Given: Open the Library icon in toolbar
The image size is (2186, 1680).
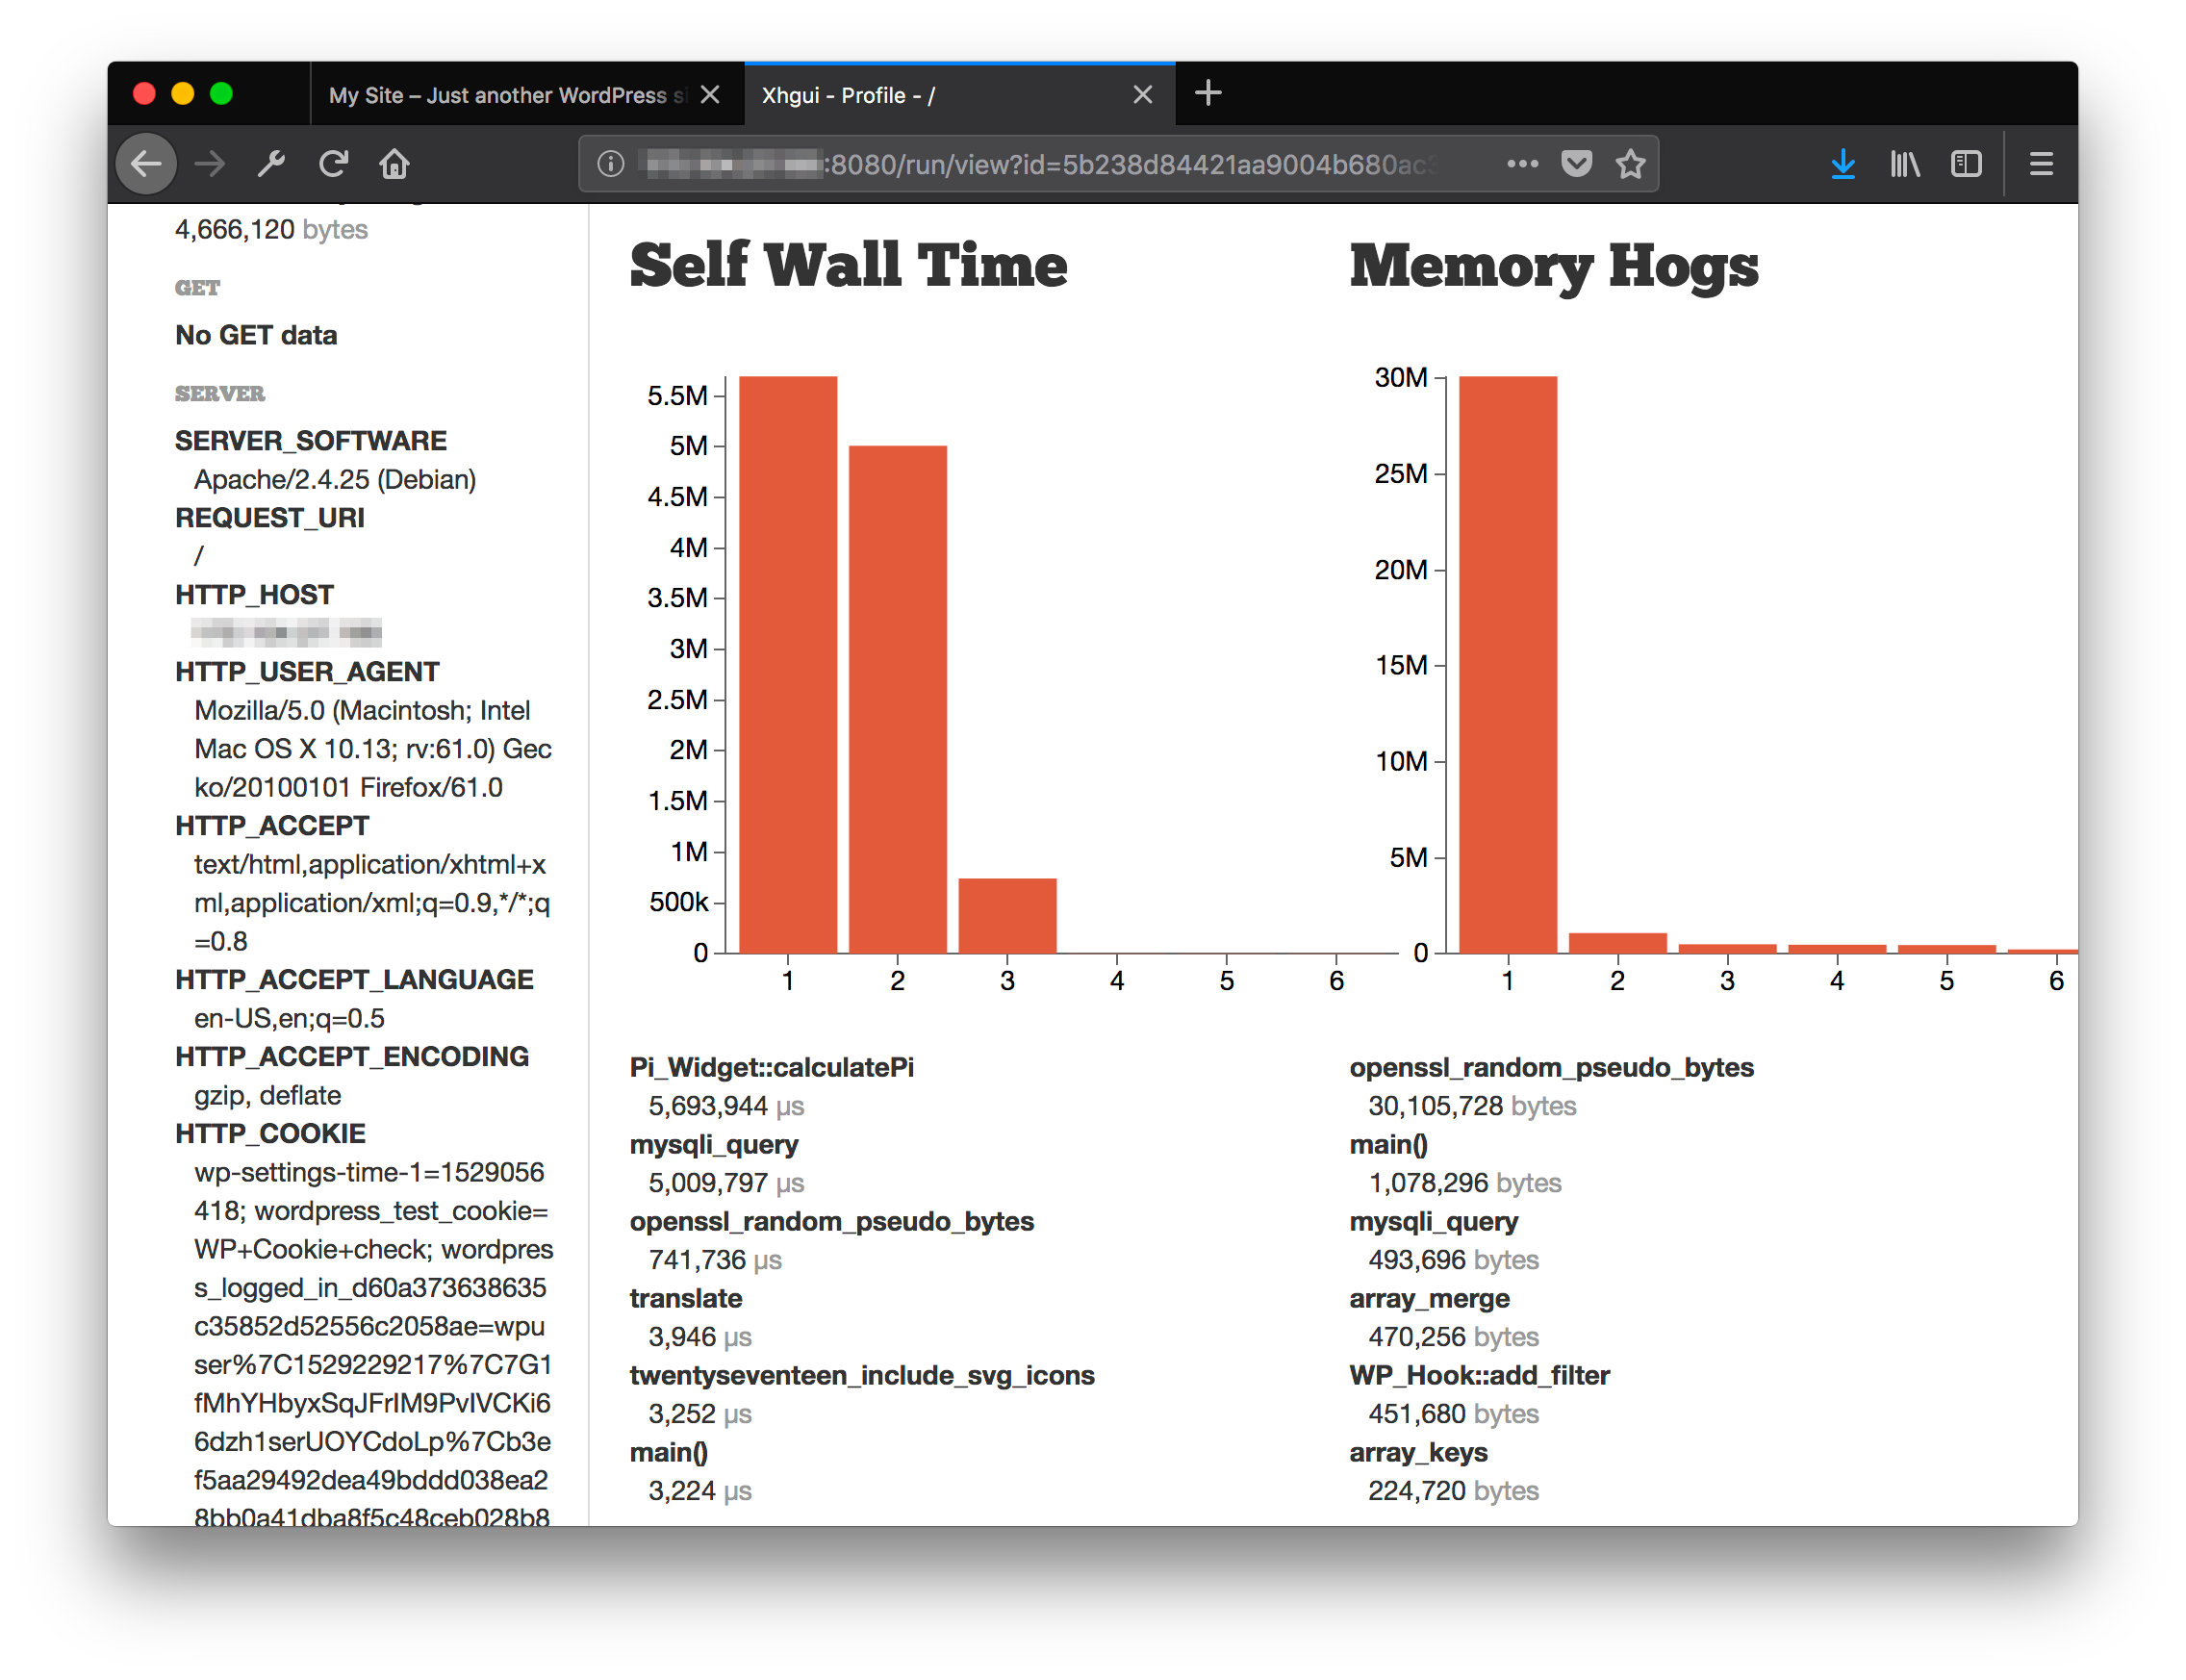Looking at the screenshot, I should click(1904, 163).
